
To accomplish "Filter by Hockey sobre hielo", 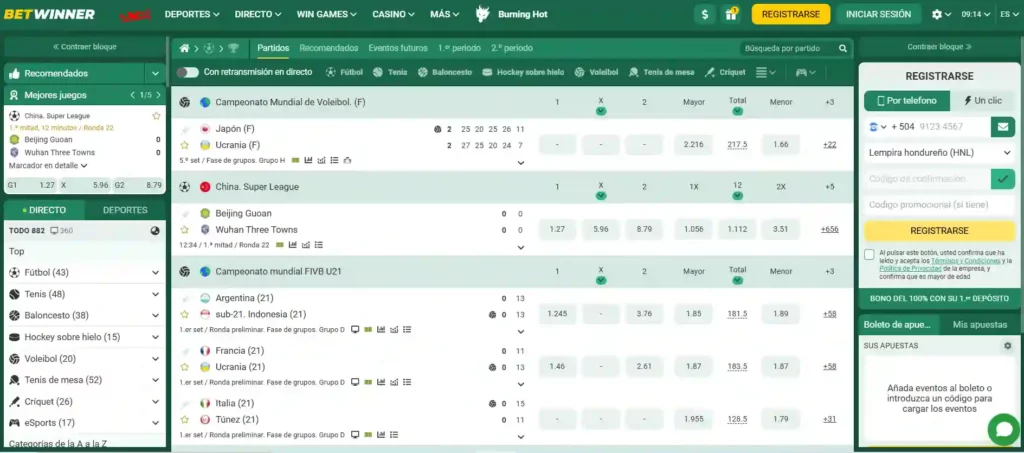I will click(523, 72).
